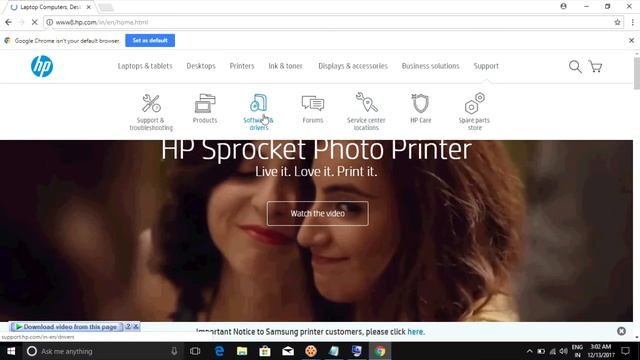Viewport: 640px width, 360px height.
Task: Open the Desktops menu
Action: [201, 66]
